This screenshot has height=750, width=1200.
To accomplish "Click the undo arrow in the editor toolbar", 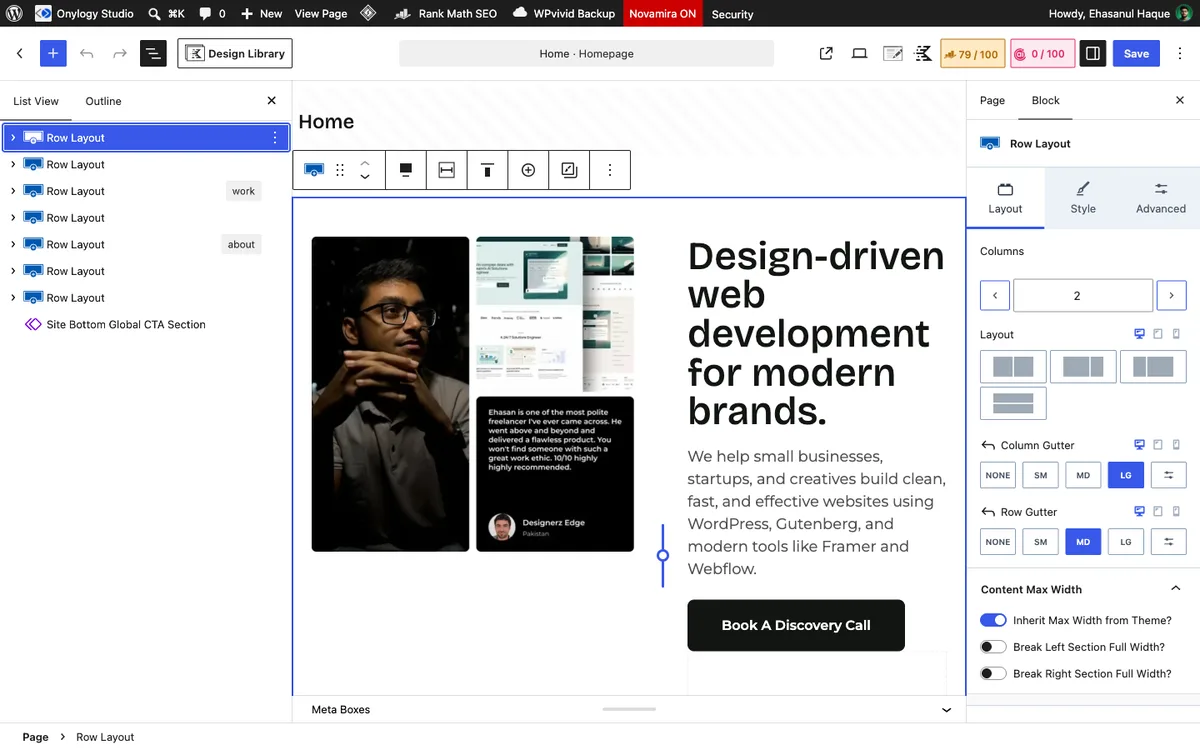I will pyautogui.click(x=87, y=53).
